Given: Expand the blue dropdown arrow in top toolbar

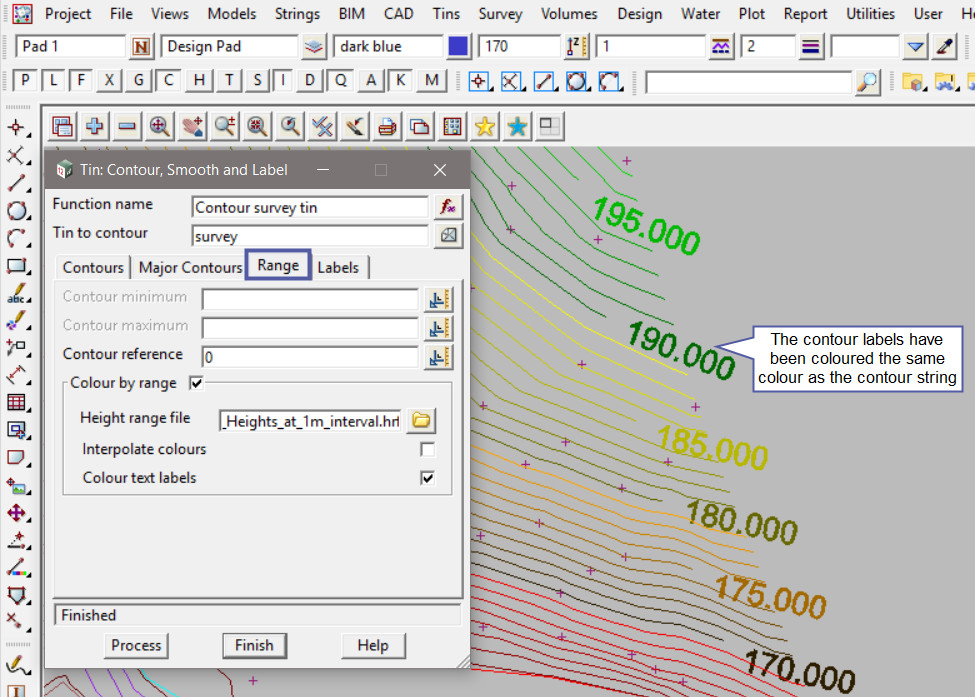Looking at the screenshot, I should click(916, 47).
